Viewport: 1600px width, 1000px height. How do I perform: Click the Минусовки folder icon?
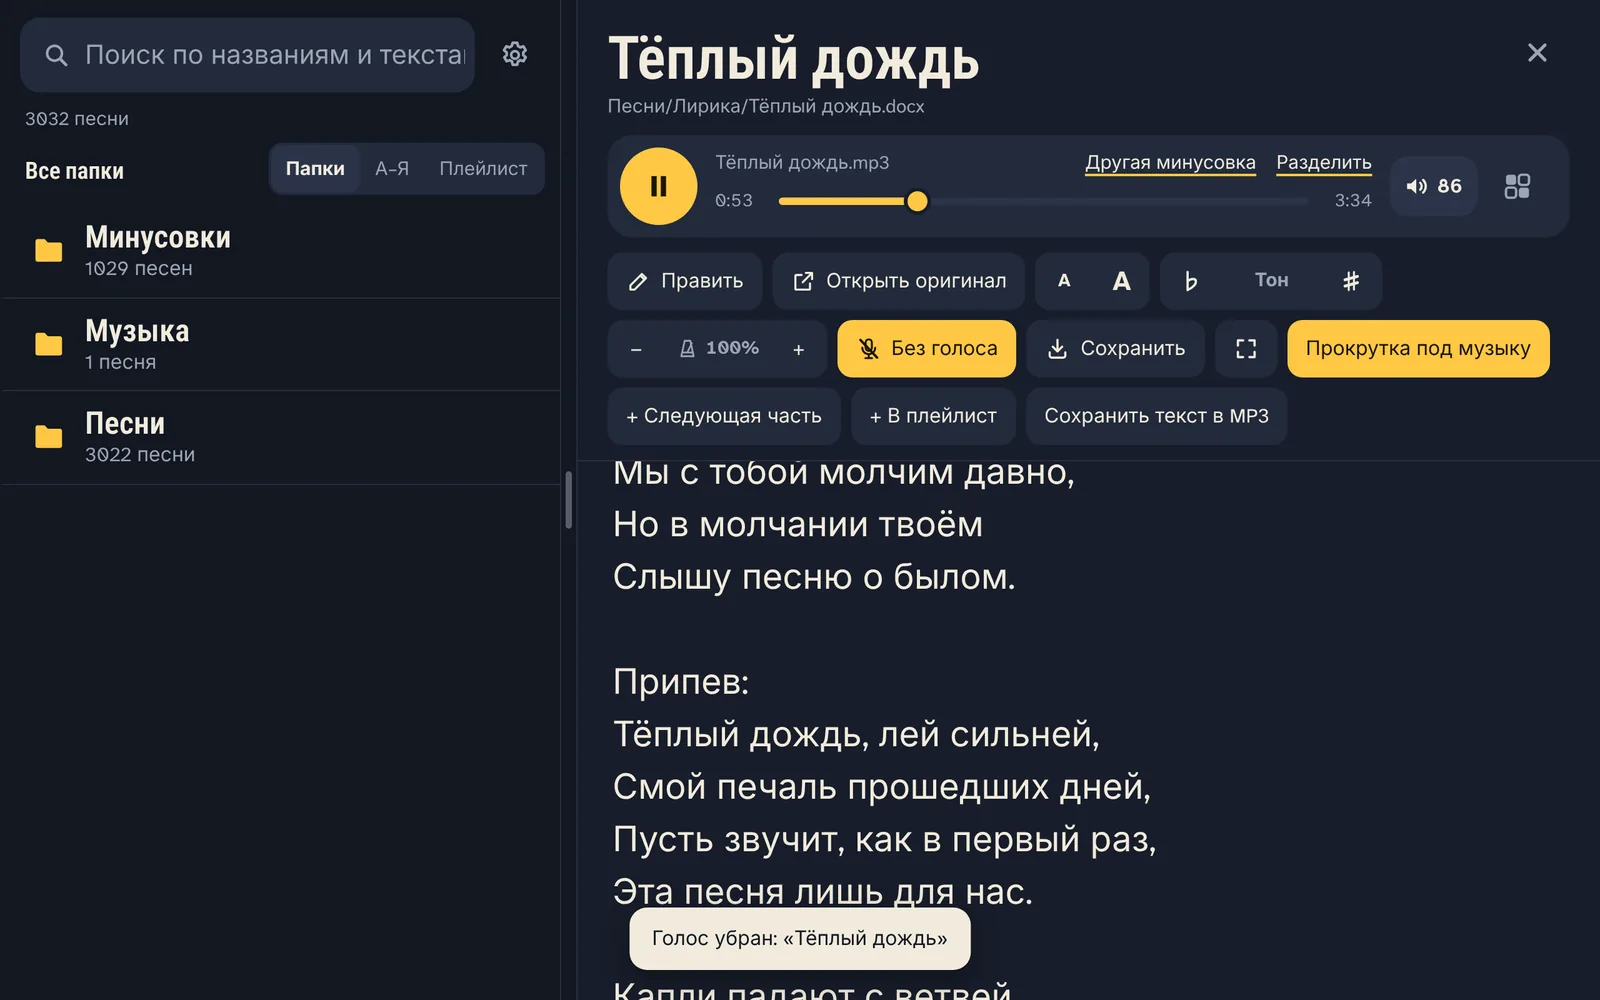point(48,251)
